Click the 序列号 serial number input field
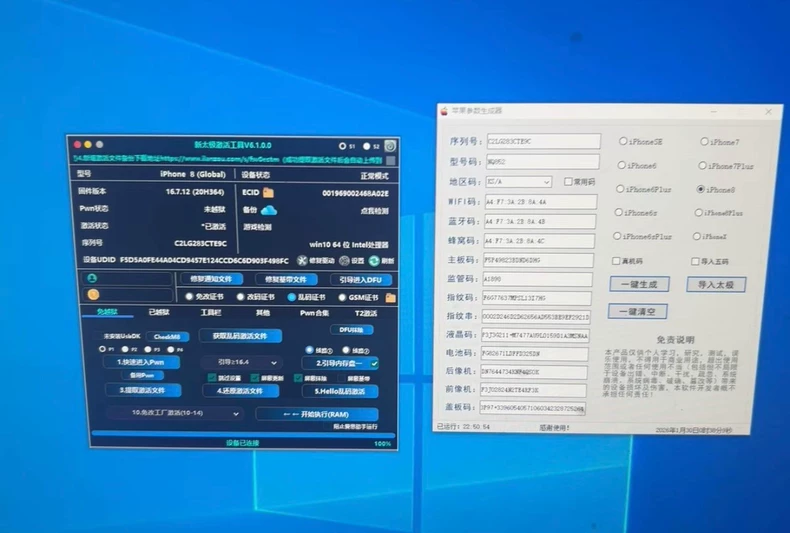The width and height of the screenshot is (790, 533). point(544,142)
